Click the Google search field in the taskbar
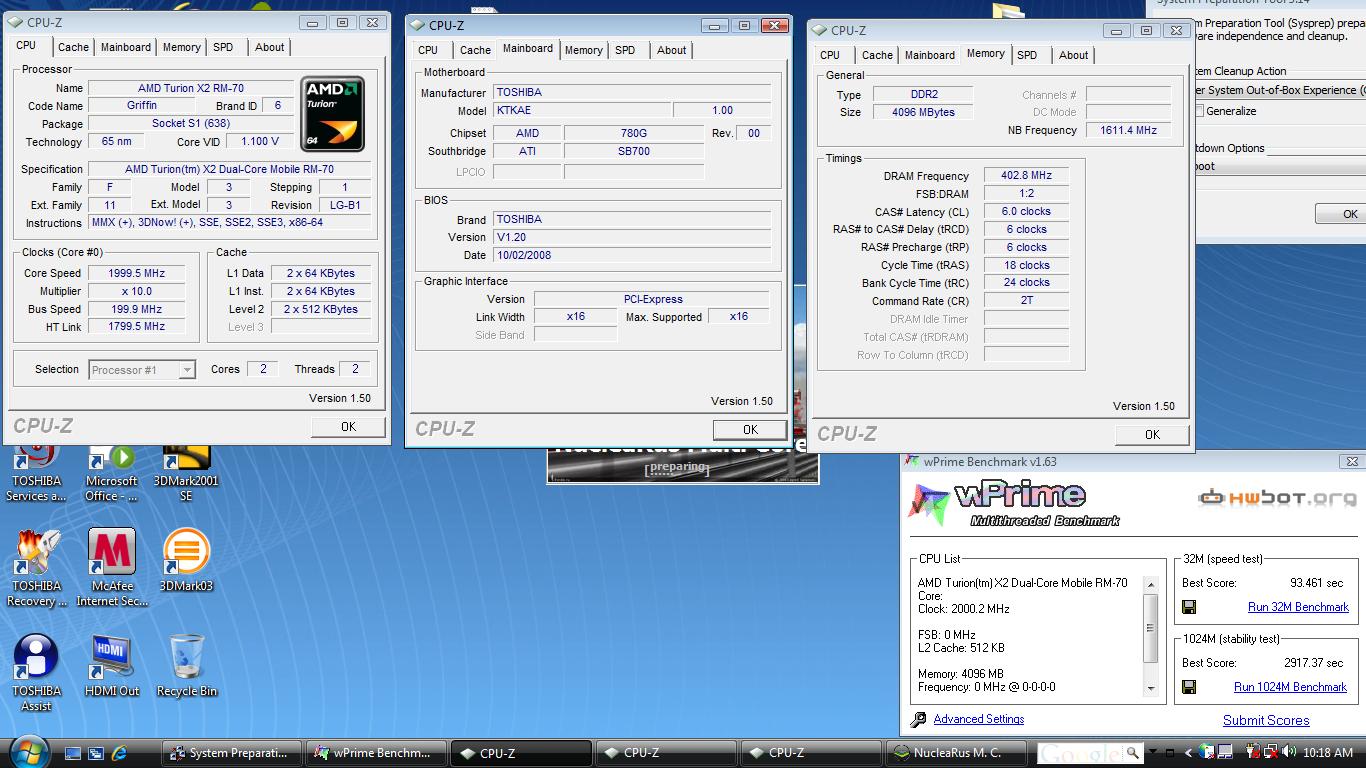 tap(1080, 753)
